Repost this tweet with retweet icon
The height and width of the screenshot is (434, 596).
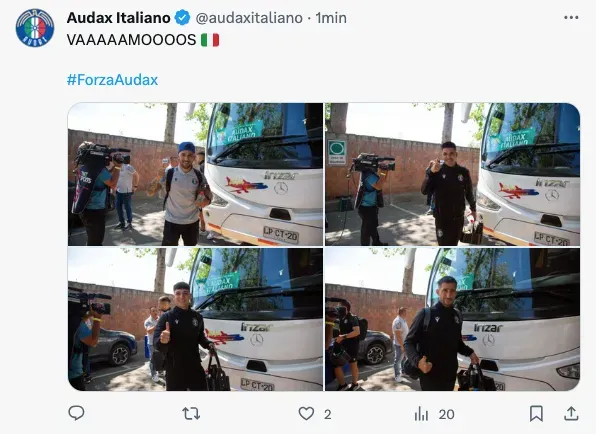click(x=191, y=413)
